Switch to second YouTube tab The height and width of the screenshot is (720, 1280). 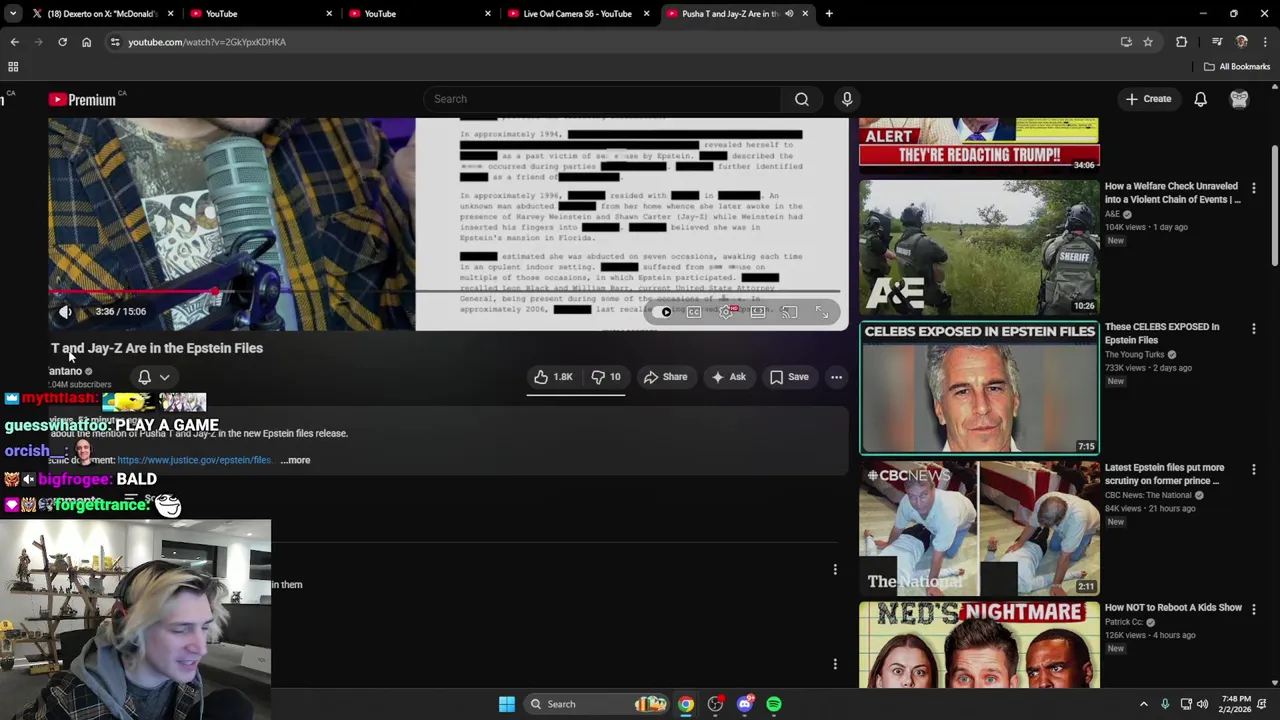(420, 14)
